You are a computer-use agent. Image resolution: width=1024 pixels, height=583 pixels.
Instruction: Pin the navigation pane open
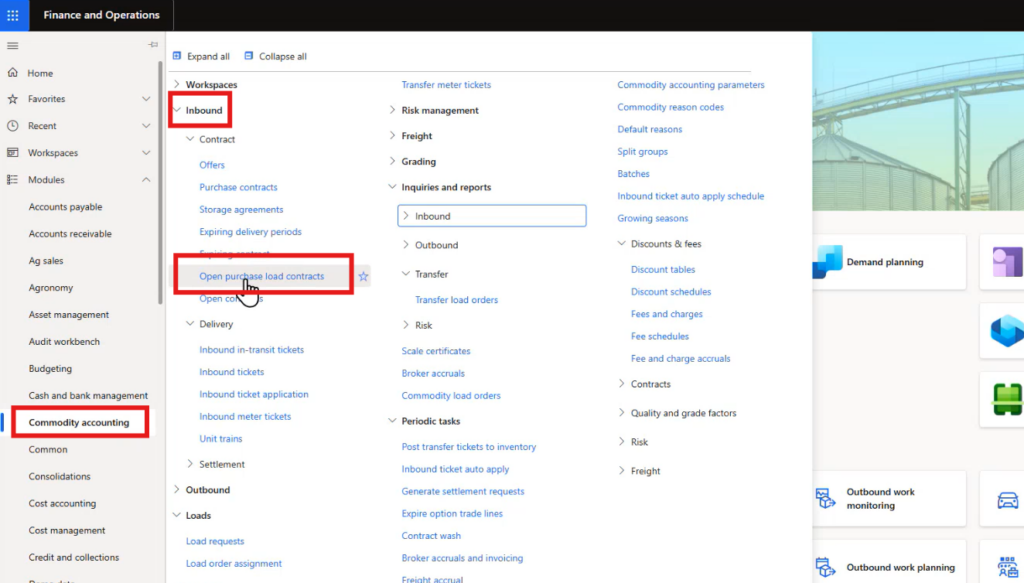pyautogui.click(x=153, y=44)
